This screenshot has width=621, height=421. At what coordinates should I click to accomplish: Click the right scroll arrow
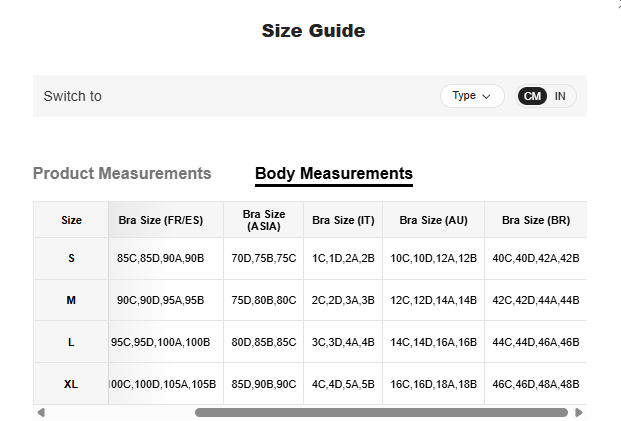pyautogui.click(x=579, y=412)
